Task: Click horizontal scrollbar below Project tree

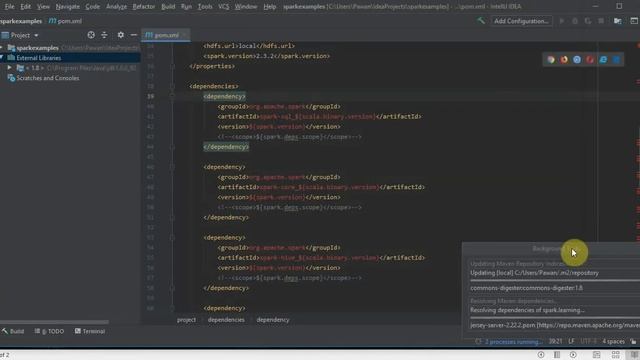Action: tap(55, 322)
